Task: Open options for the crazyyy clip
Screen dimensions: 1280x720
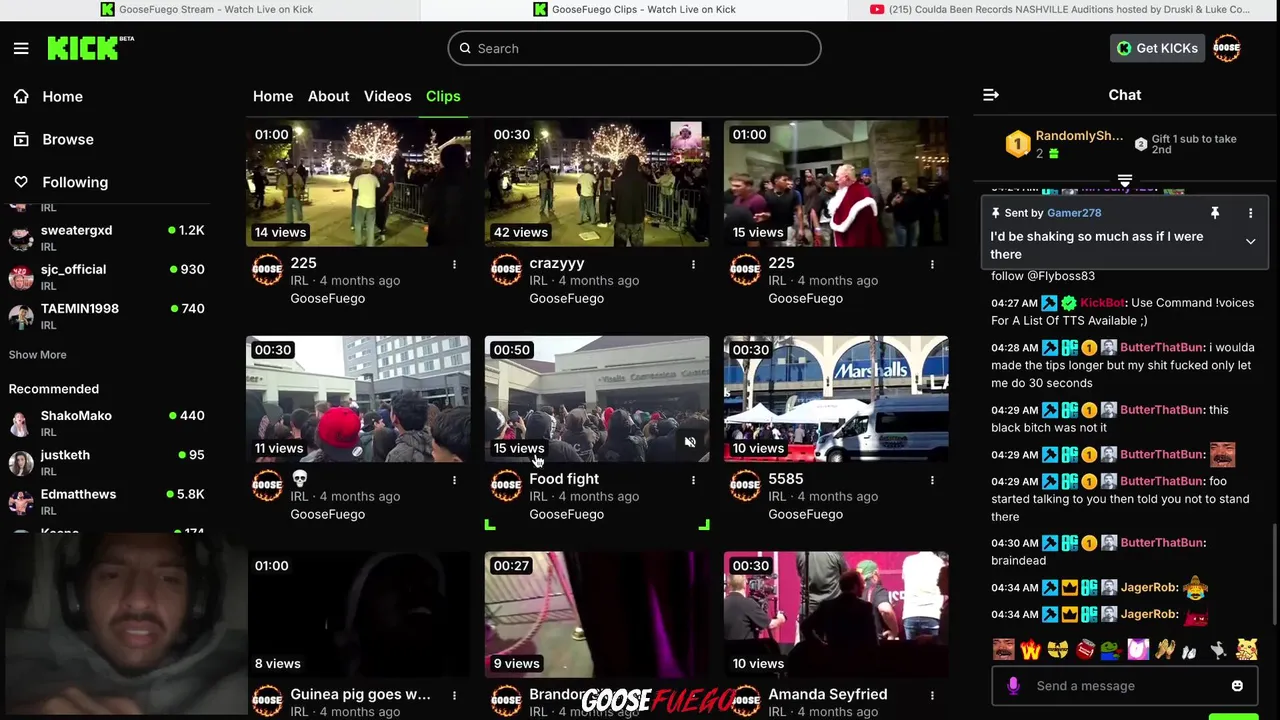Action: 693,264
